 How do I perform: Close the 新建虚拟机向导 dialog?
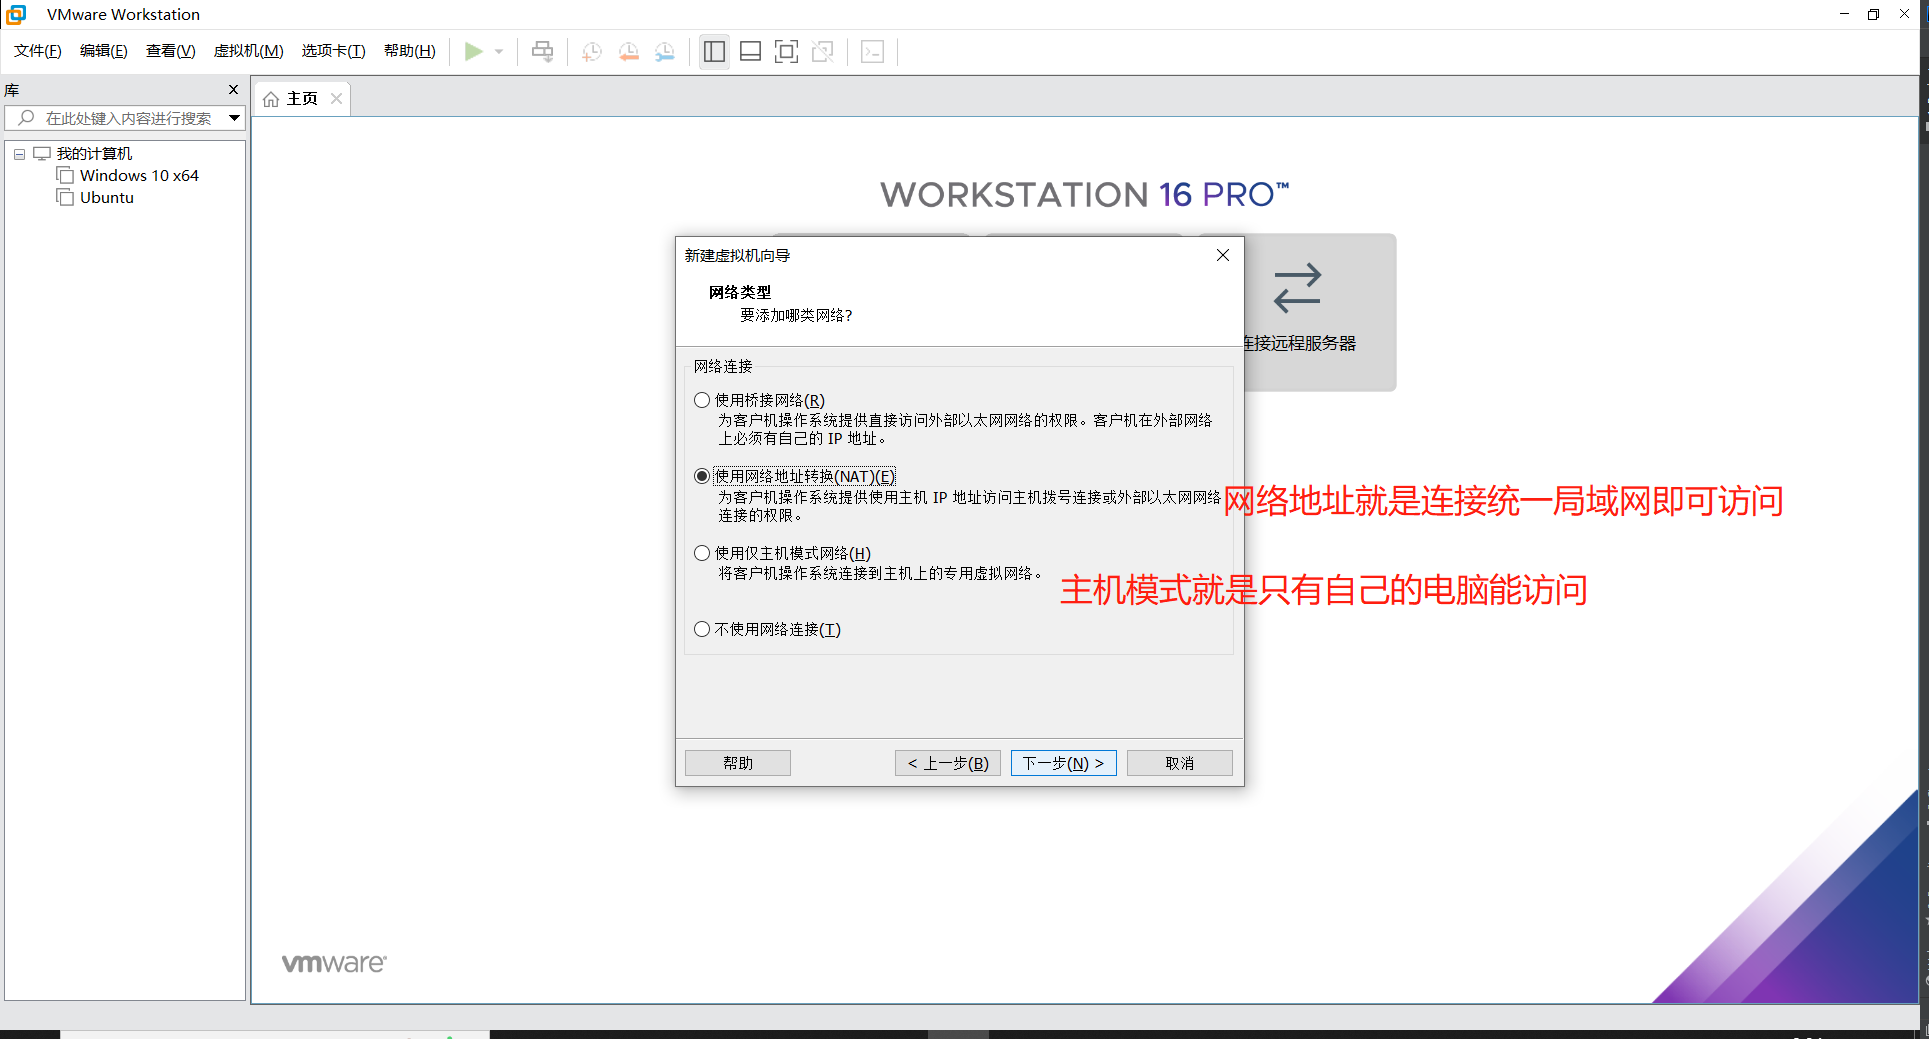point(1222,255)
